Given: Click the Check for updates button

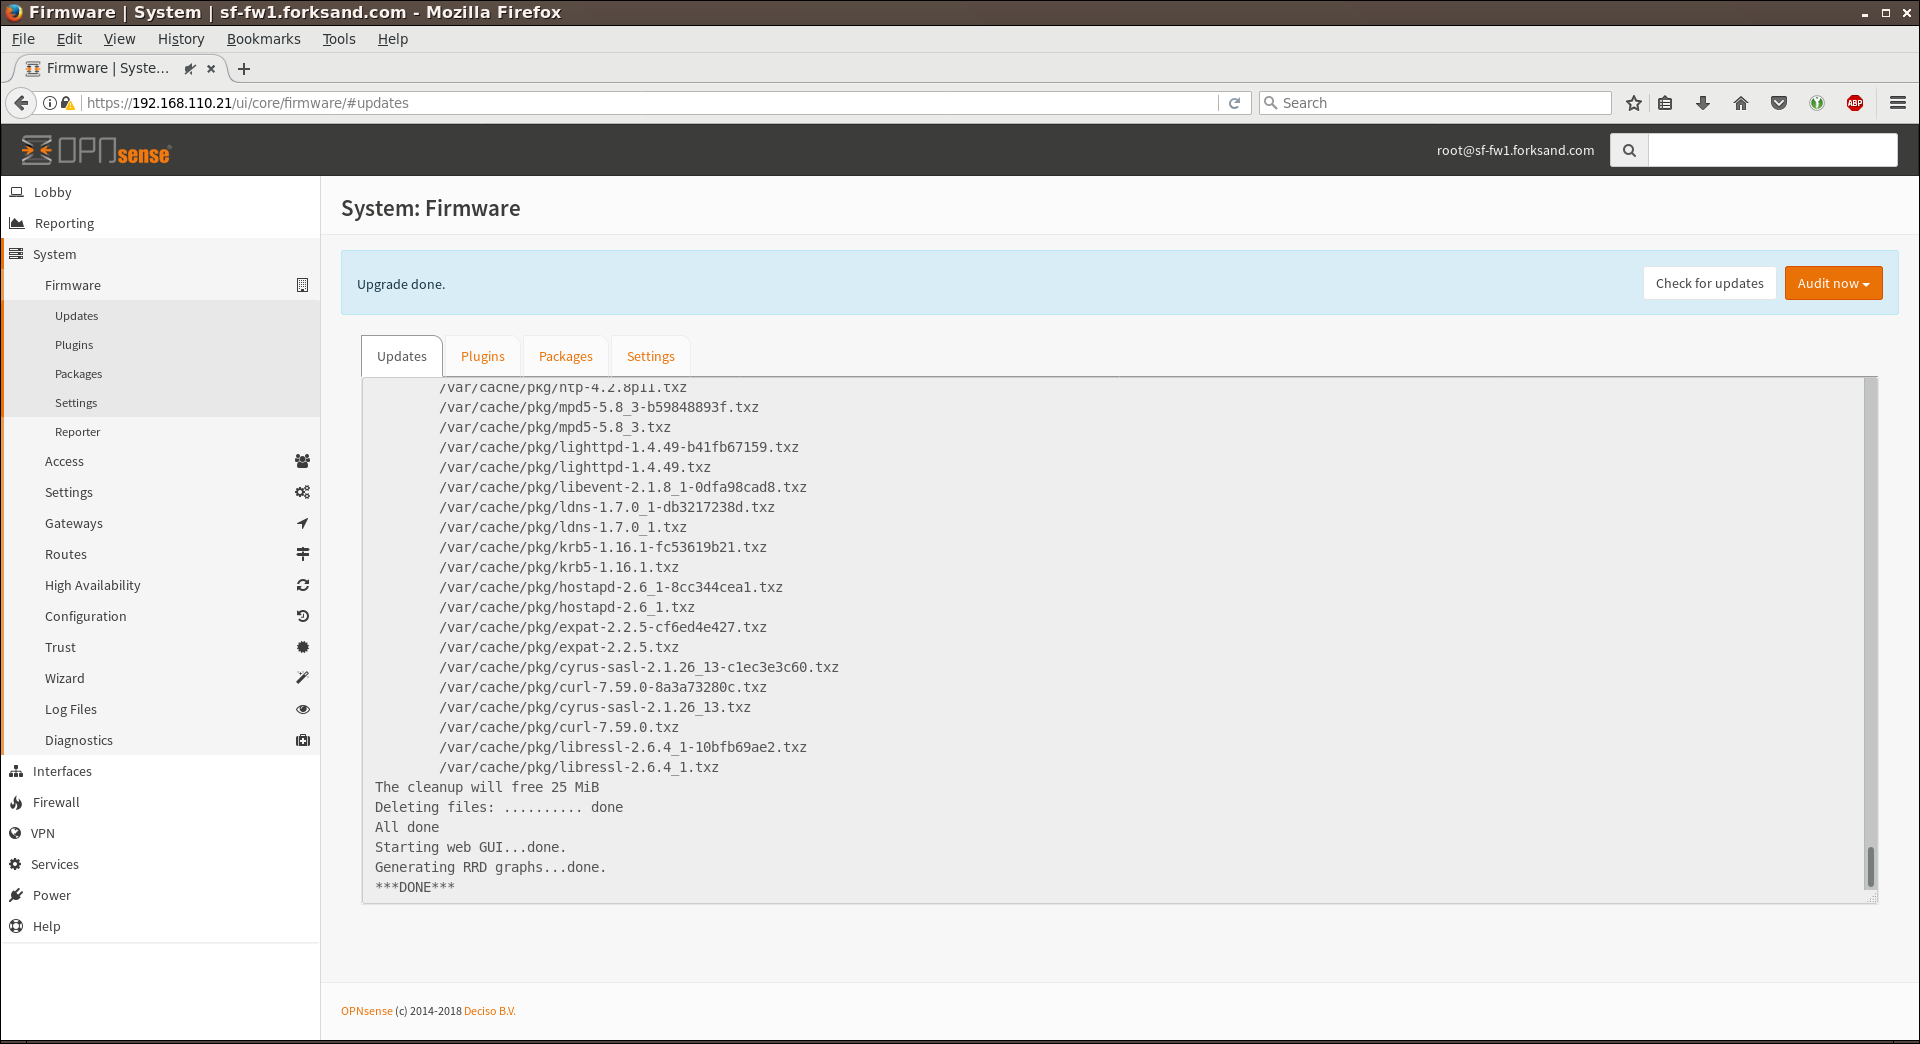Looking at the screenshot, I should point(1709,284).
